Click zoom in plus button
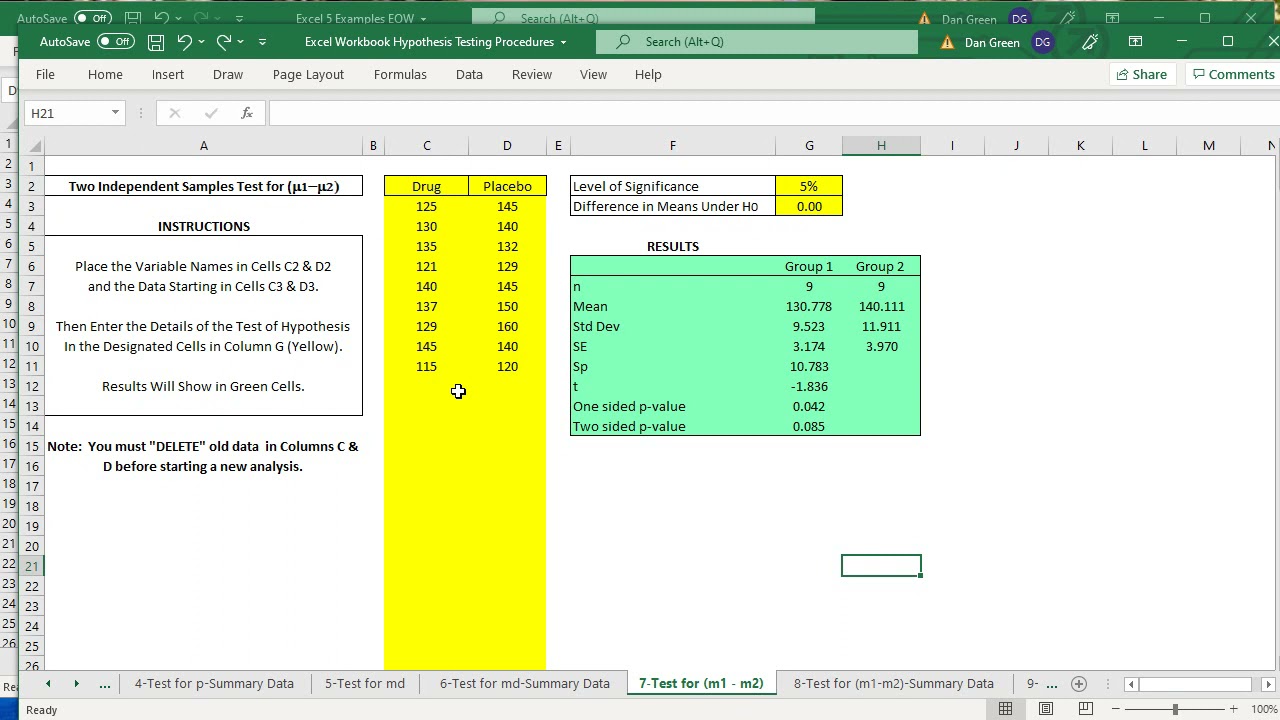Image resolution: width=1280 pixels, height=720 pixels. click(x=1233, y=709)
